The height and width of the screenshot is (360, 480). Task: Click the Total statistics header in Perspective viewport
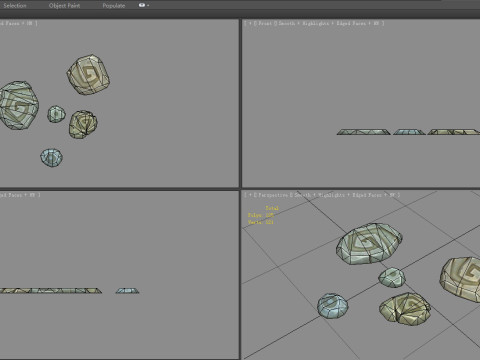(272, 208)
